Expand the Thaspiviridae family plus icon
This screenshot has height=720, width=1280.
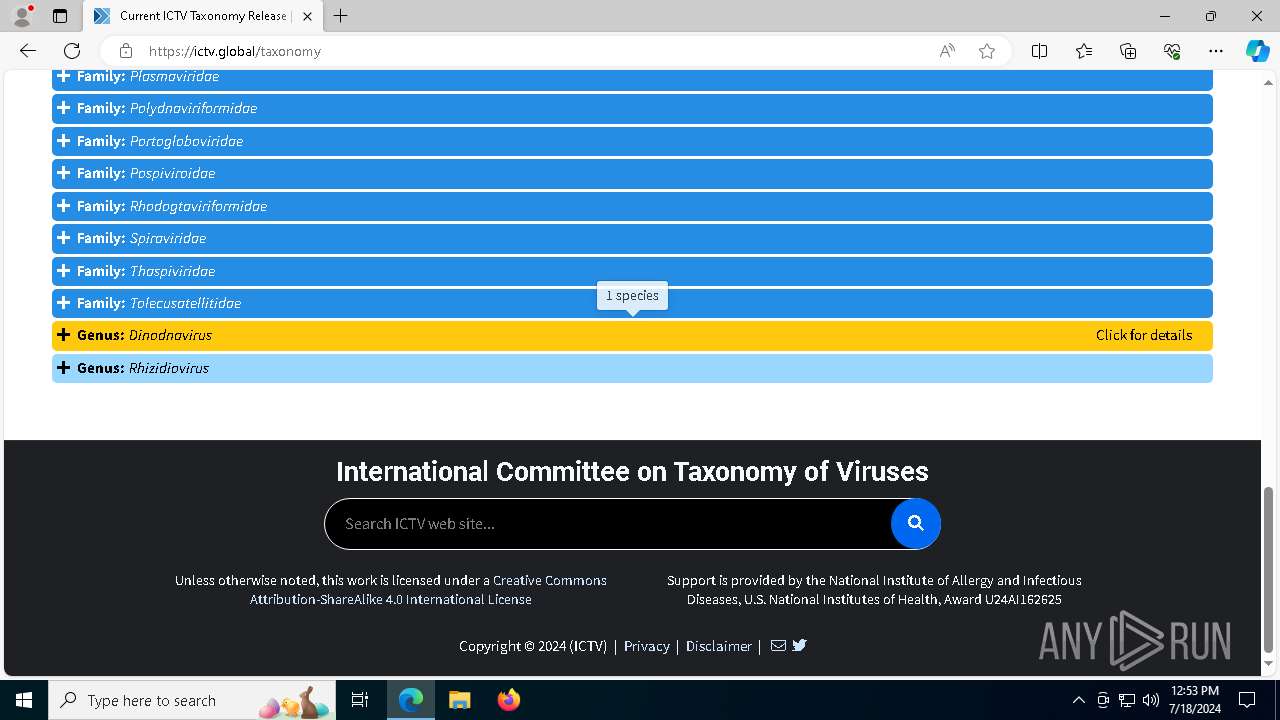point(64,271)
